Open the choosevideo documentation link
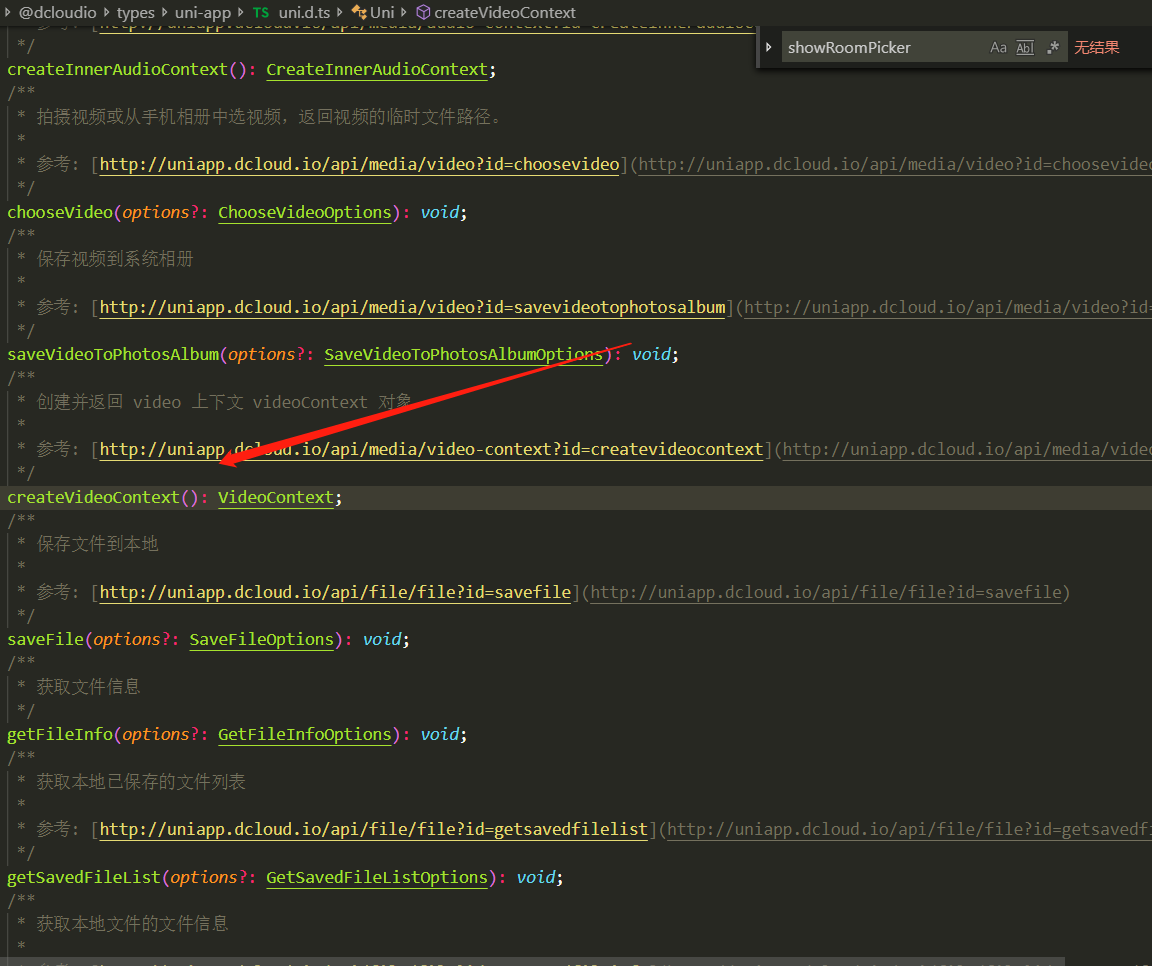Image resolution: width=1152 pixels, height=966 pixels. pyautogui.click(x=359, y=164)
